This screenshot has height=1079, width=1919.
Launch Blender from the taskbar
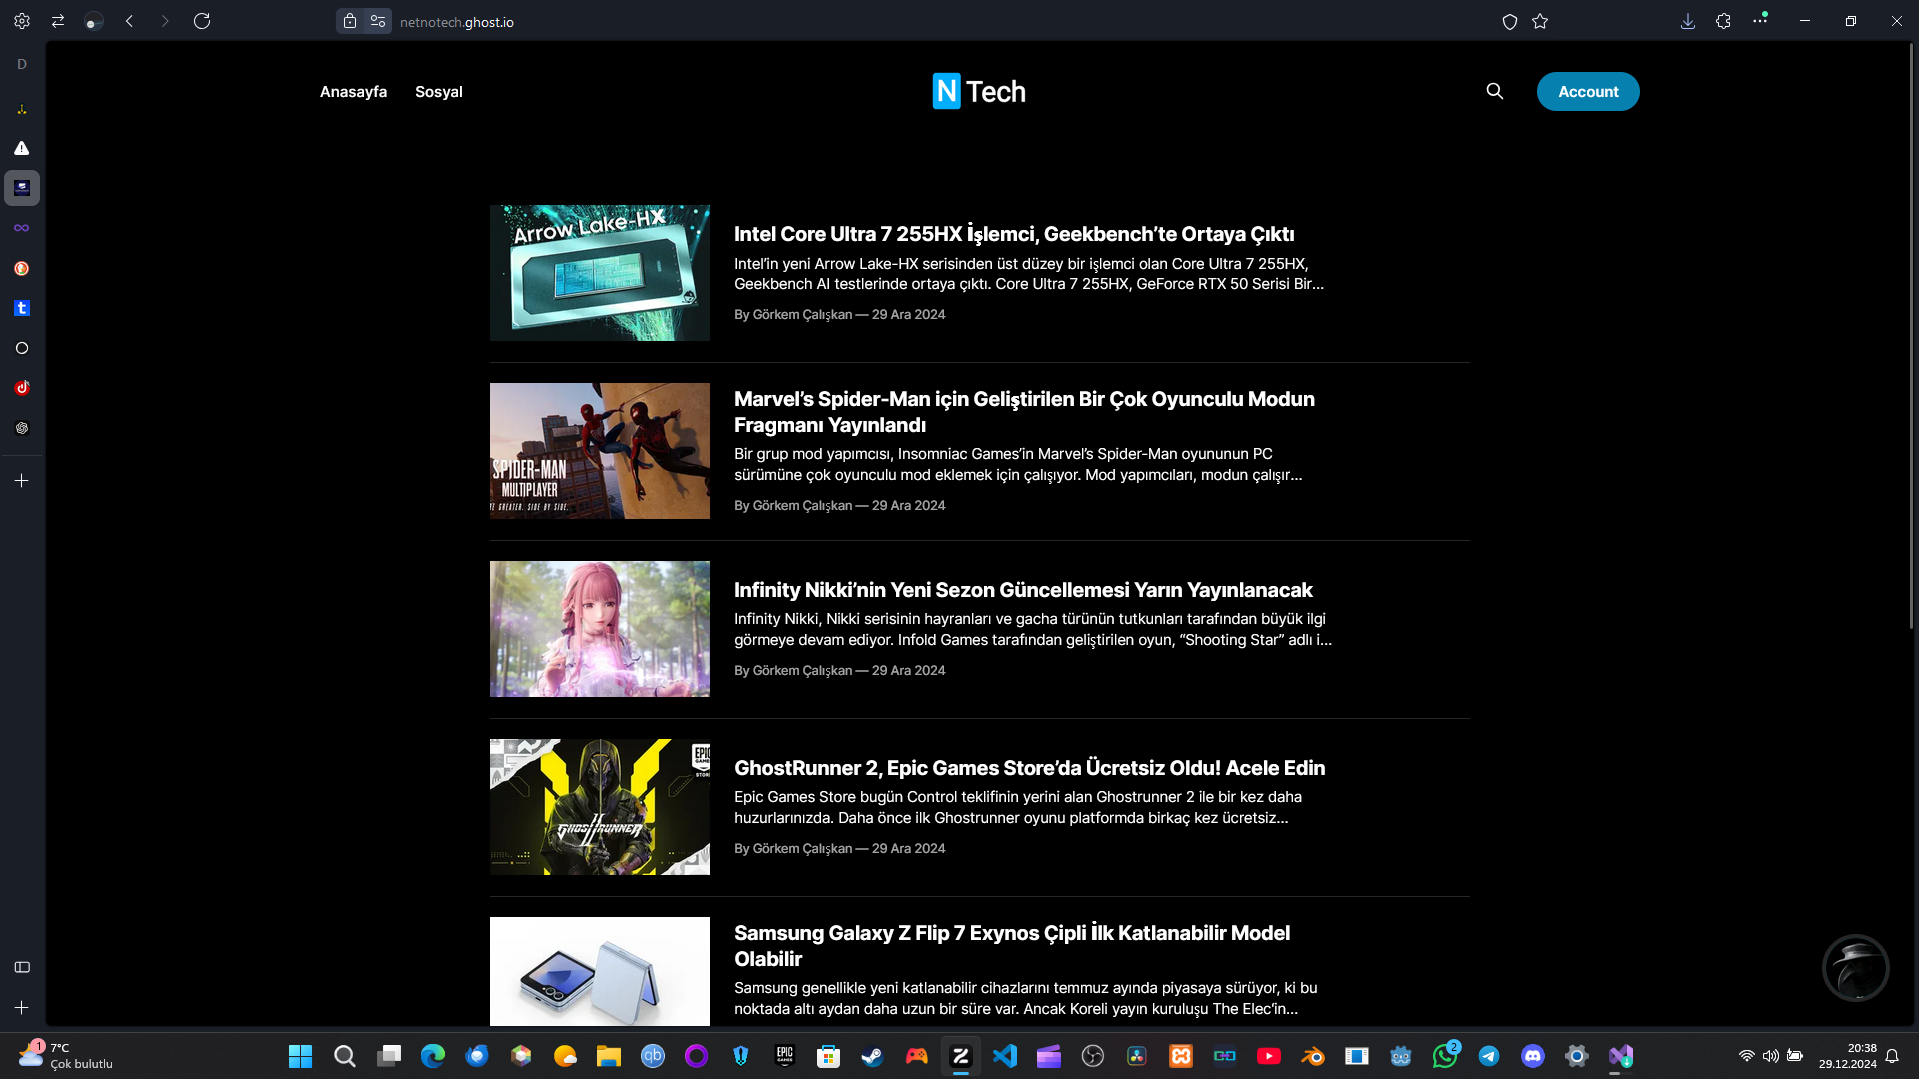coord(1313,1056)
